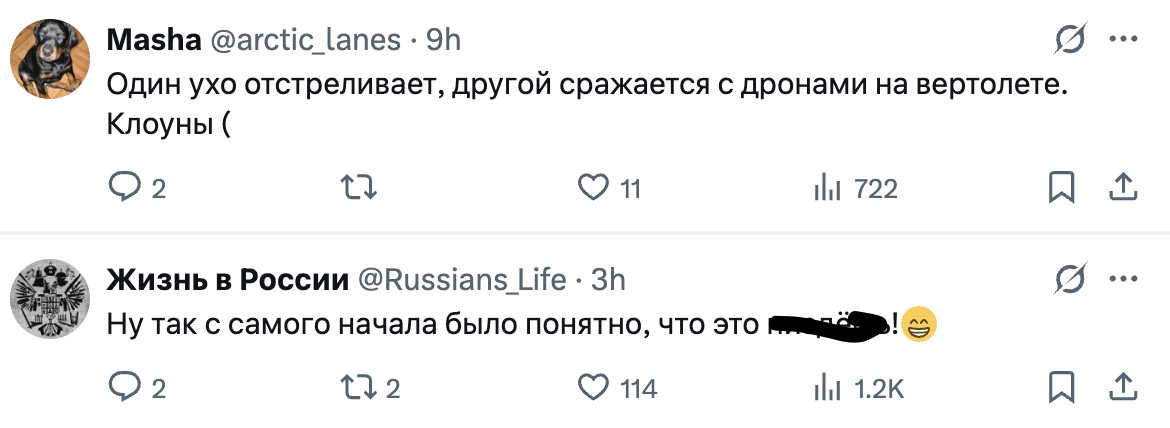The width and height of the screenshot is (1170, 428).
Task: Repost Masha's tweet
Action: pyautogui.click(x=358, y=187)
